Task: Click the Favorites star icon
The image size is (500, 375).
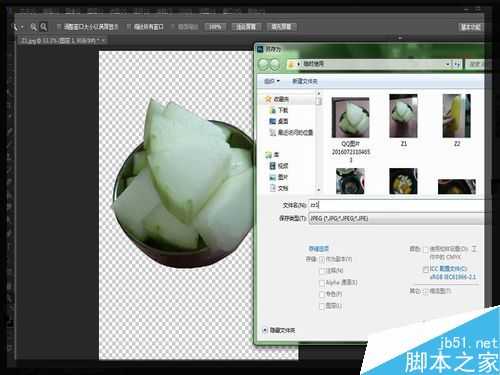Action: click(268, 99)
